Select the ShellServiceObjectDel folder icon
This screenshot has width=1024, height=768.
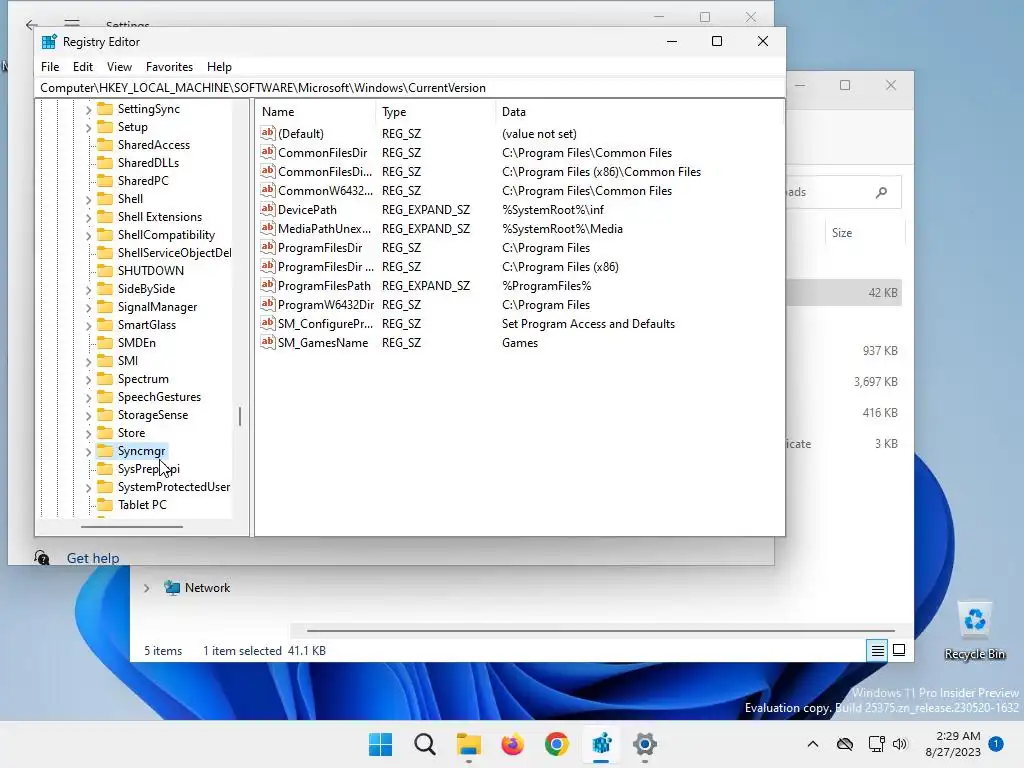point(104,253)
